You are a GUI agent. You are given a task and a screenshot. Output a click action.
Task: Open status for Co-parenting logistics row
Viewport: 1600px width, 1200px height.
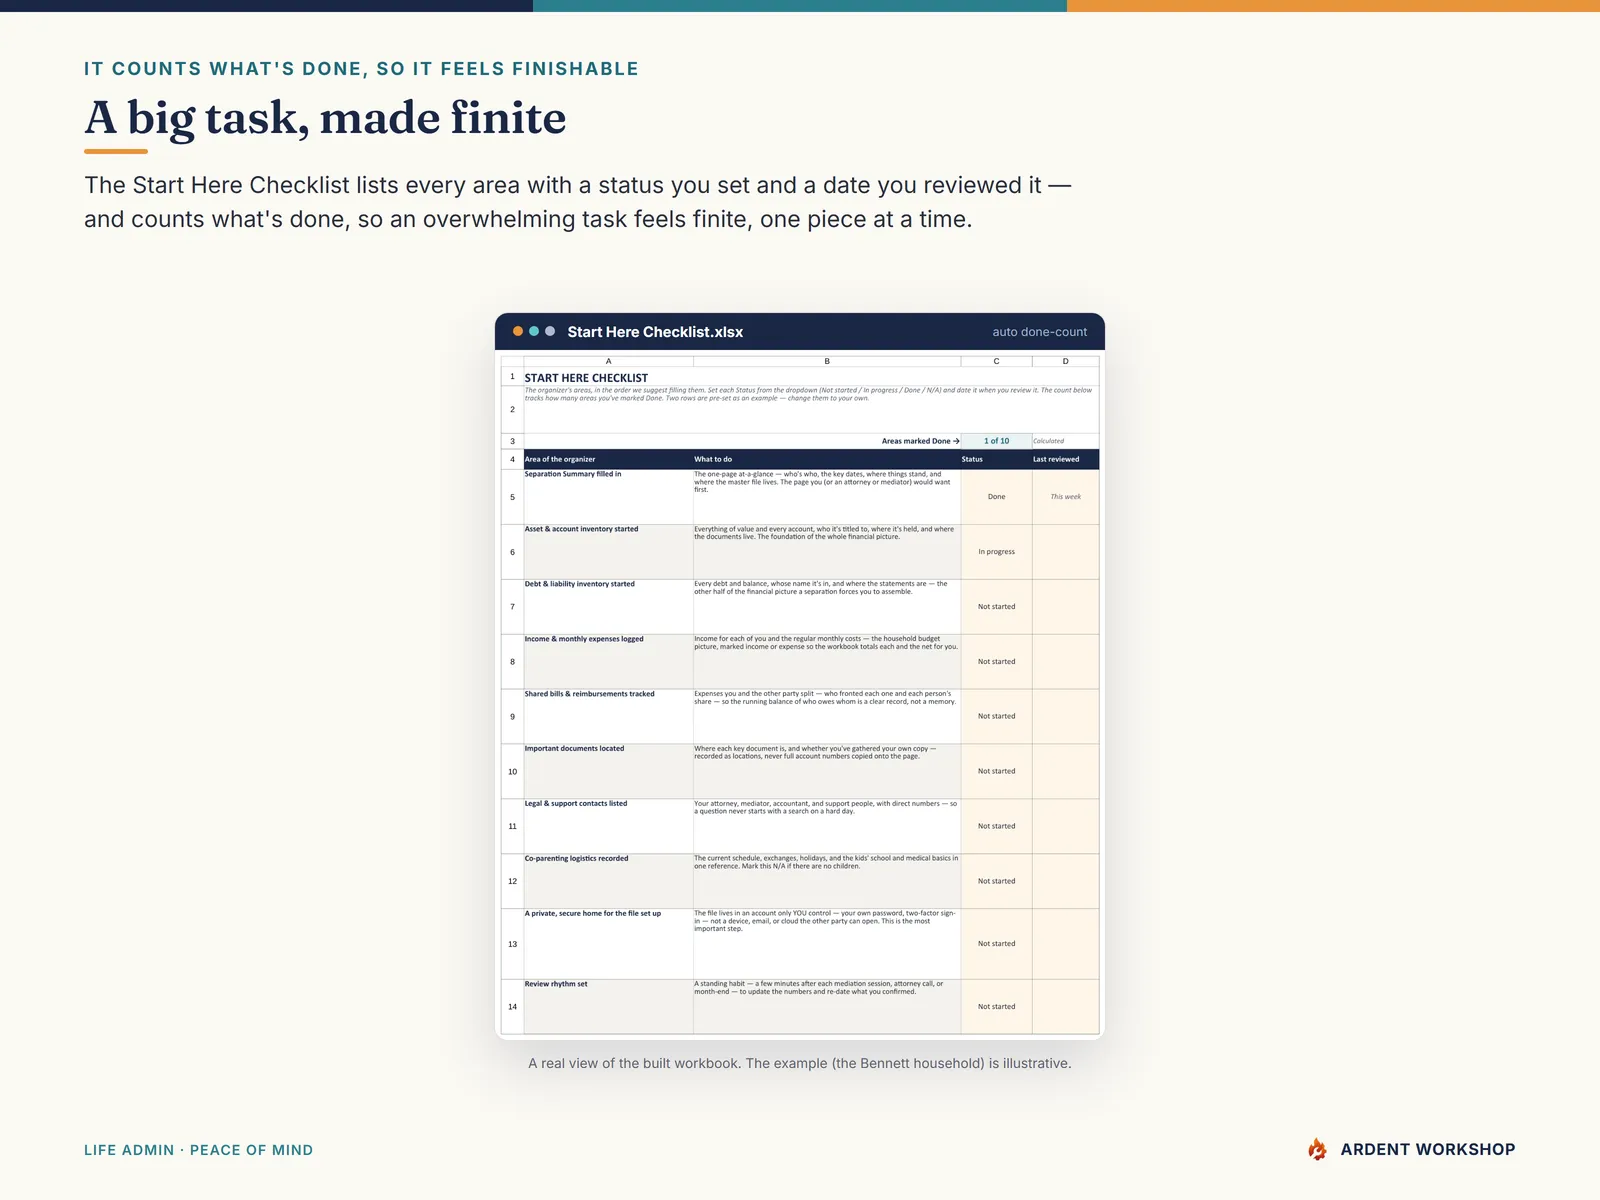(996, 881)
